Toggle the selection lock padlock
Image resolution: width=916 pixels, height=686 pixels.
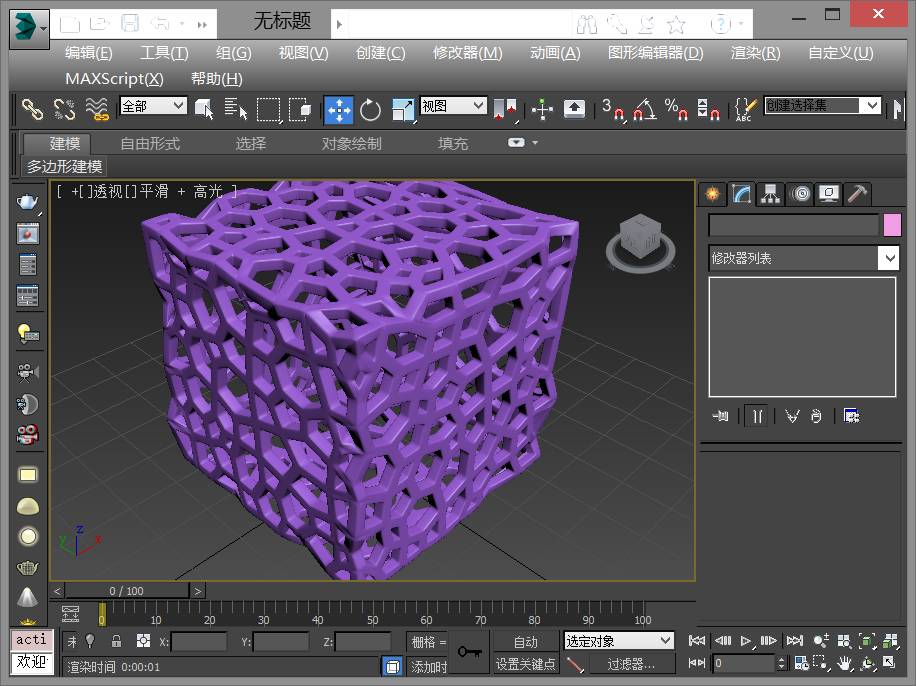pyautogui.click(x=116, y=641)
